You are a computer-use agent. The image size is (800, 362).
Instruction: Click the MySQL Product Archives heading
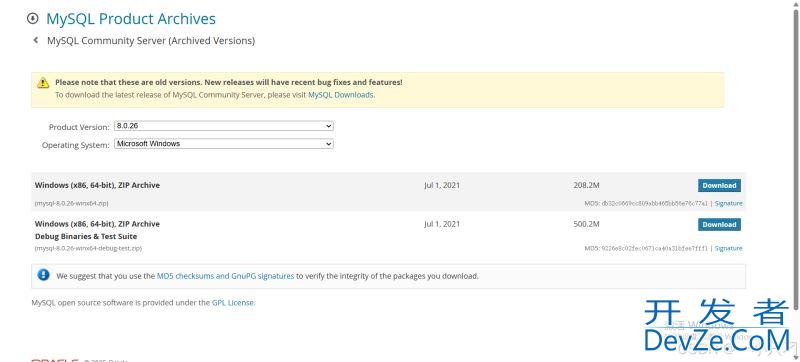pos(131,19)
